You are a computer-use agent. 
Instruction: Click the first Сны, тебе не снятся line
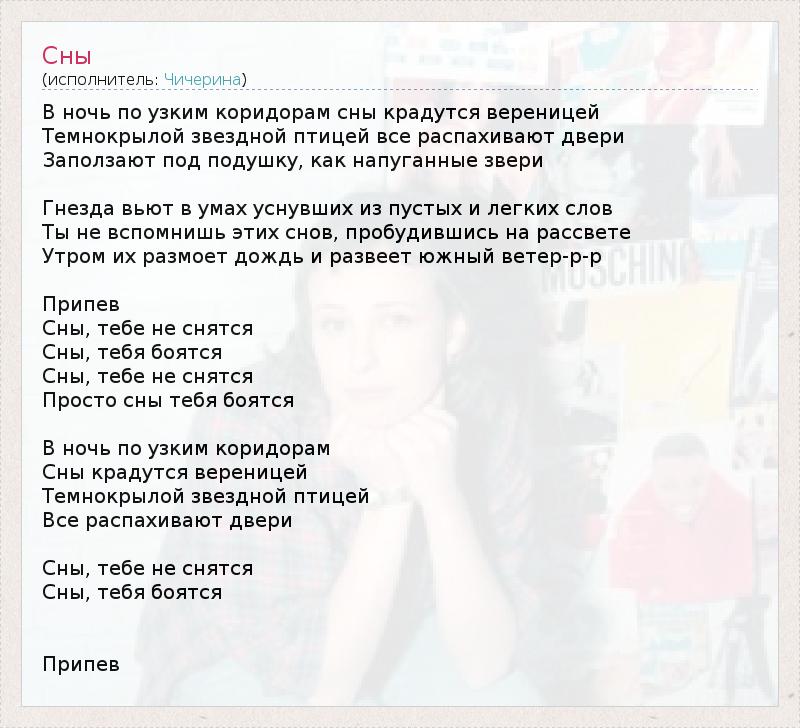click(147, 329)
